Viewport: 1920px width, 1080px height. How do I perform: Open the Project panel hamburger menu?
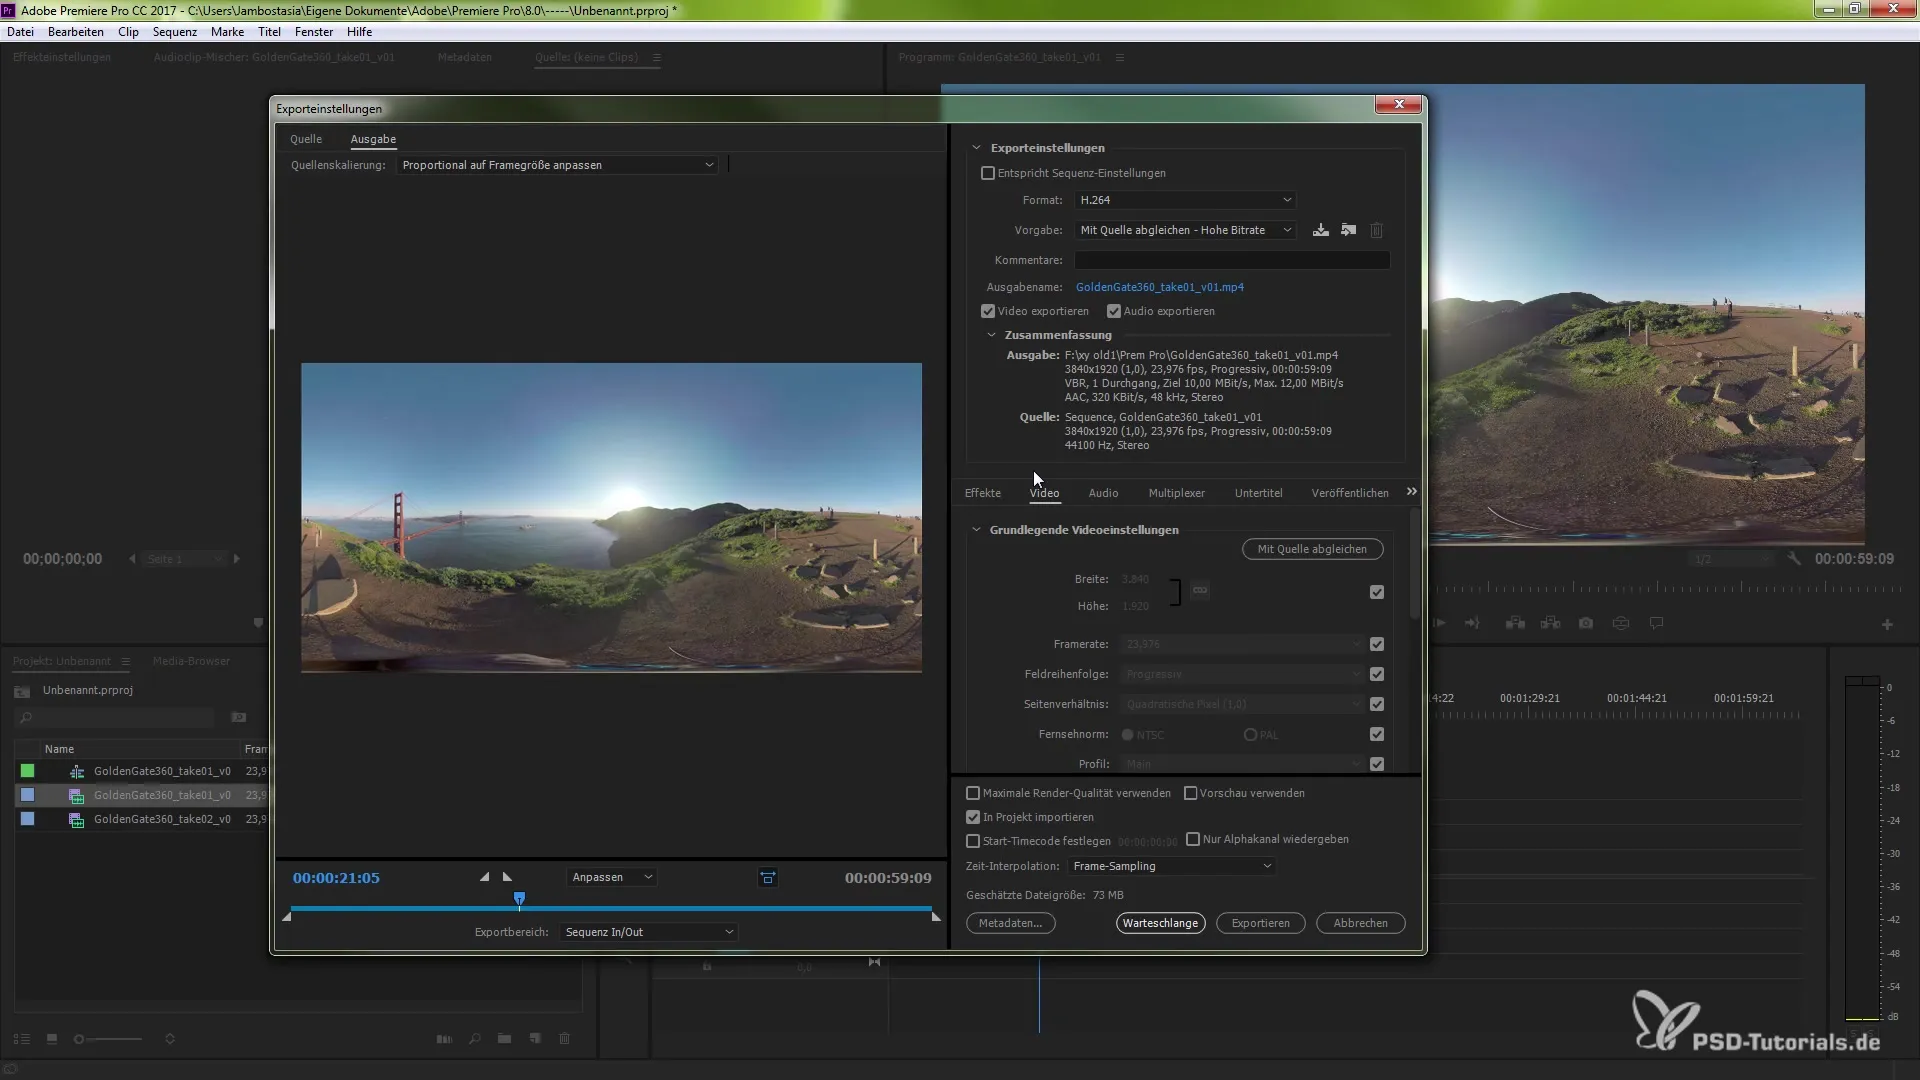(125, 661)
